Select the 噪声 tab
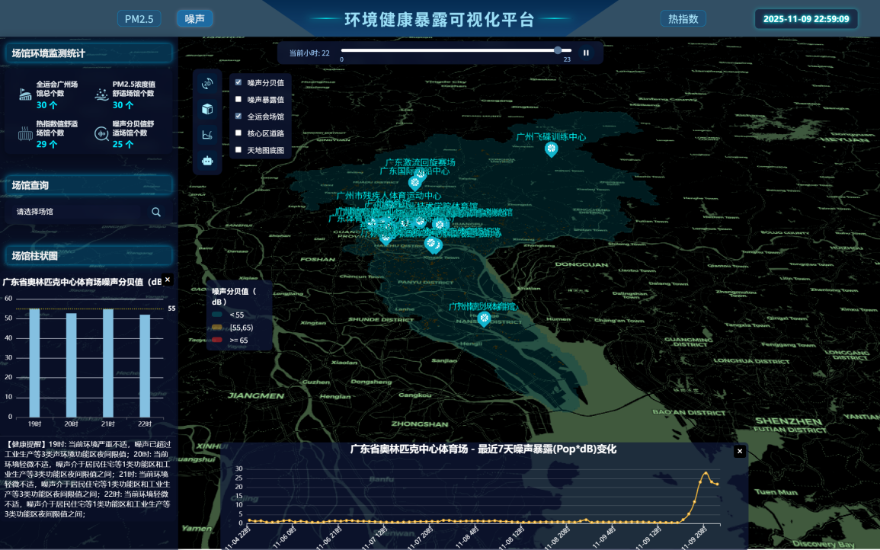The width and height of the screenshot is (880, 550). pos(195,19)
